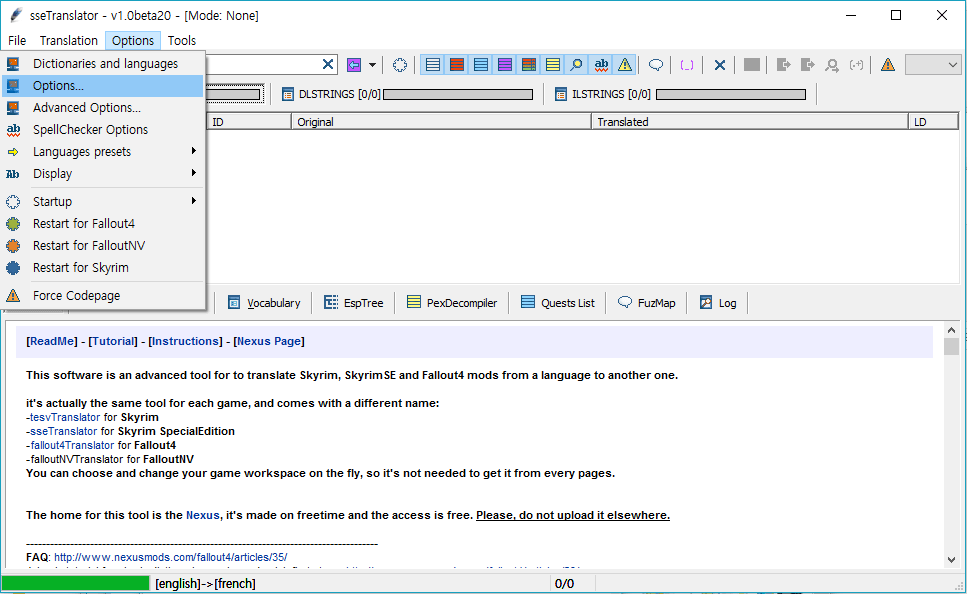This screenshot has width=967, height=594.
Task: Select the spell checker (ab) toolbar icon
Action: click(600, 64)
